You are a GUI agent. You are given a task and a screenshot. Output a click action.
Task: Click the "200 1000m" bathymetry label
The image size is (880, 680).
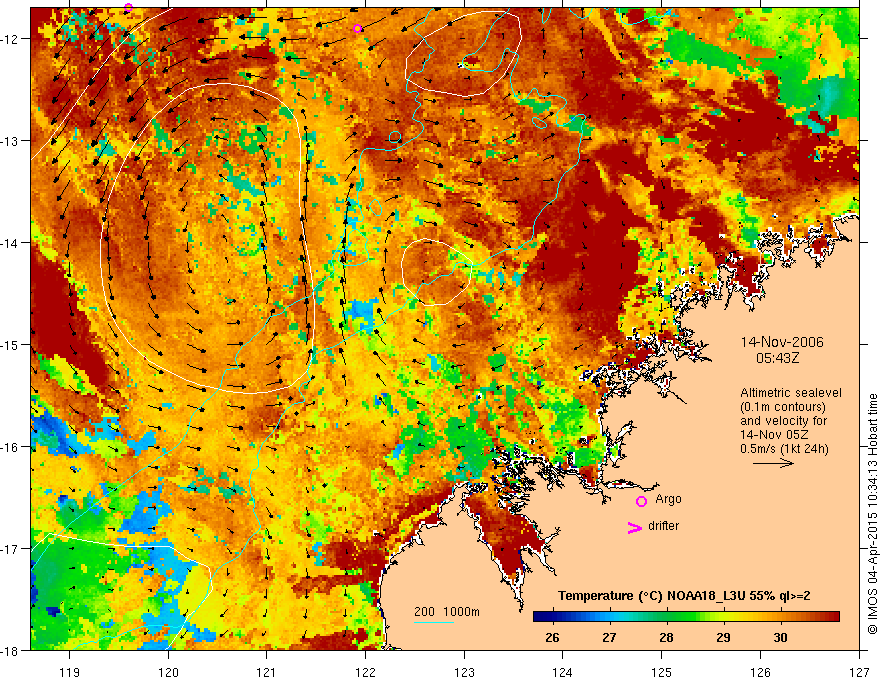point(447,612)
